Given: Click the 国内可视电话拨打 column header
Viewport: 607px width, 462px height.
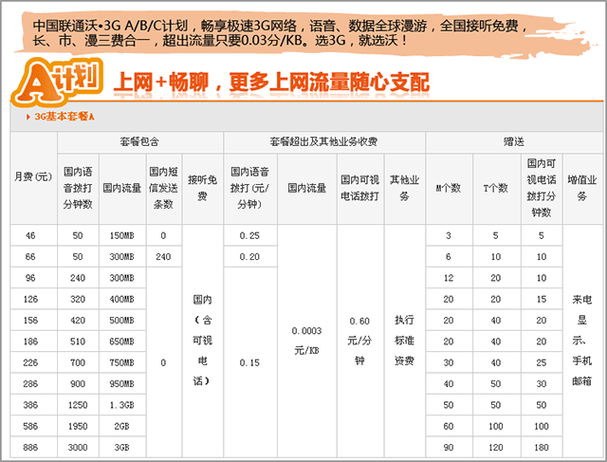Looking at the screenshot, I should 360,189.
